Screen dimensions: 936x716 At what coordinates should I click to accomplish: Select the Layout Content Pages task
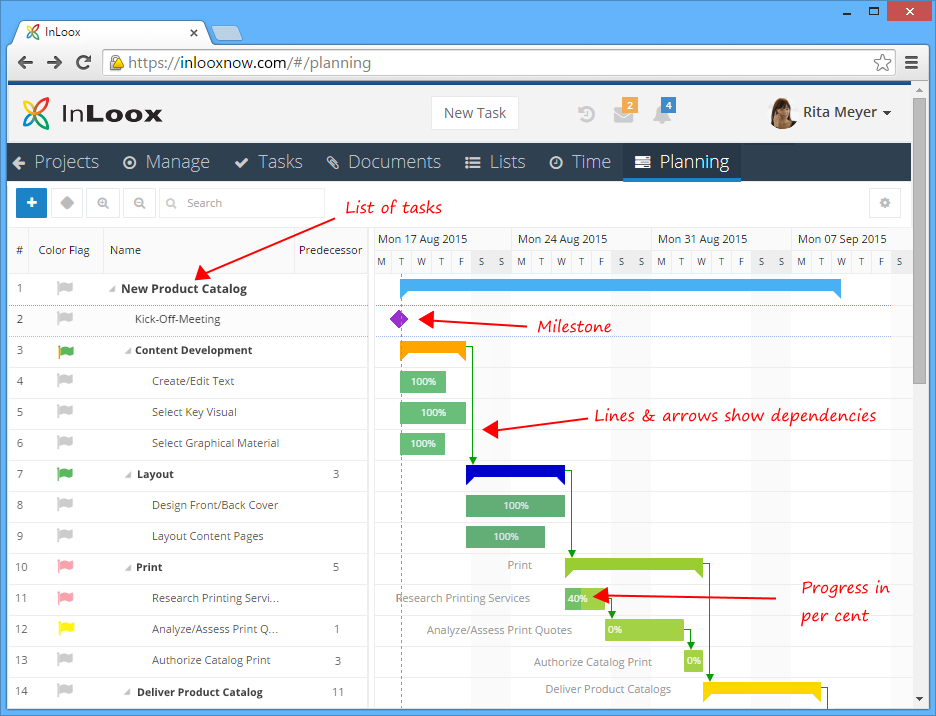207,536
